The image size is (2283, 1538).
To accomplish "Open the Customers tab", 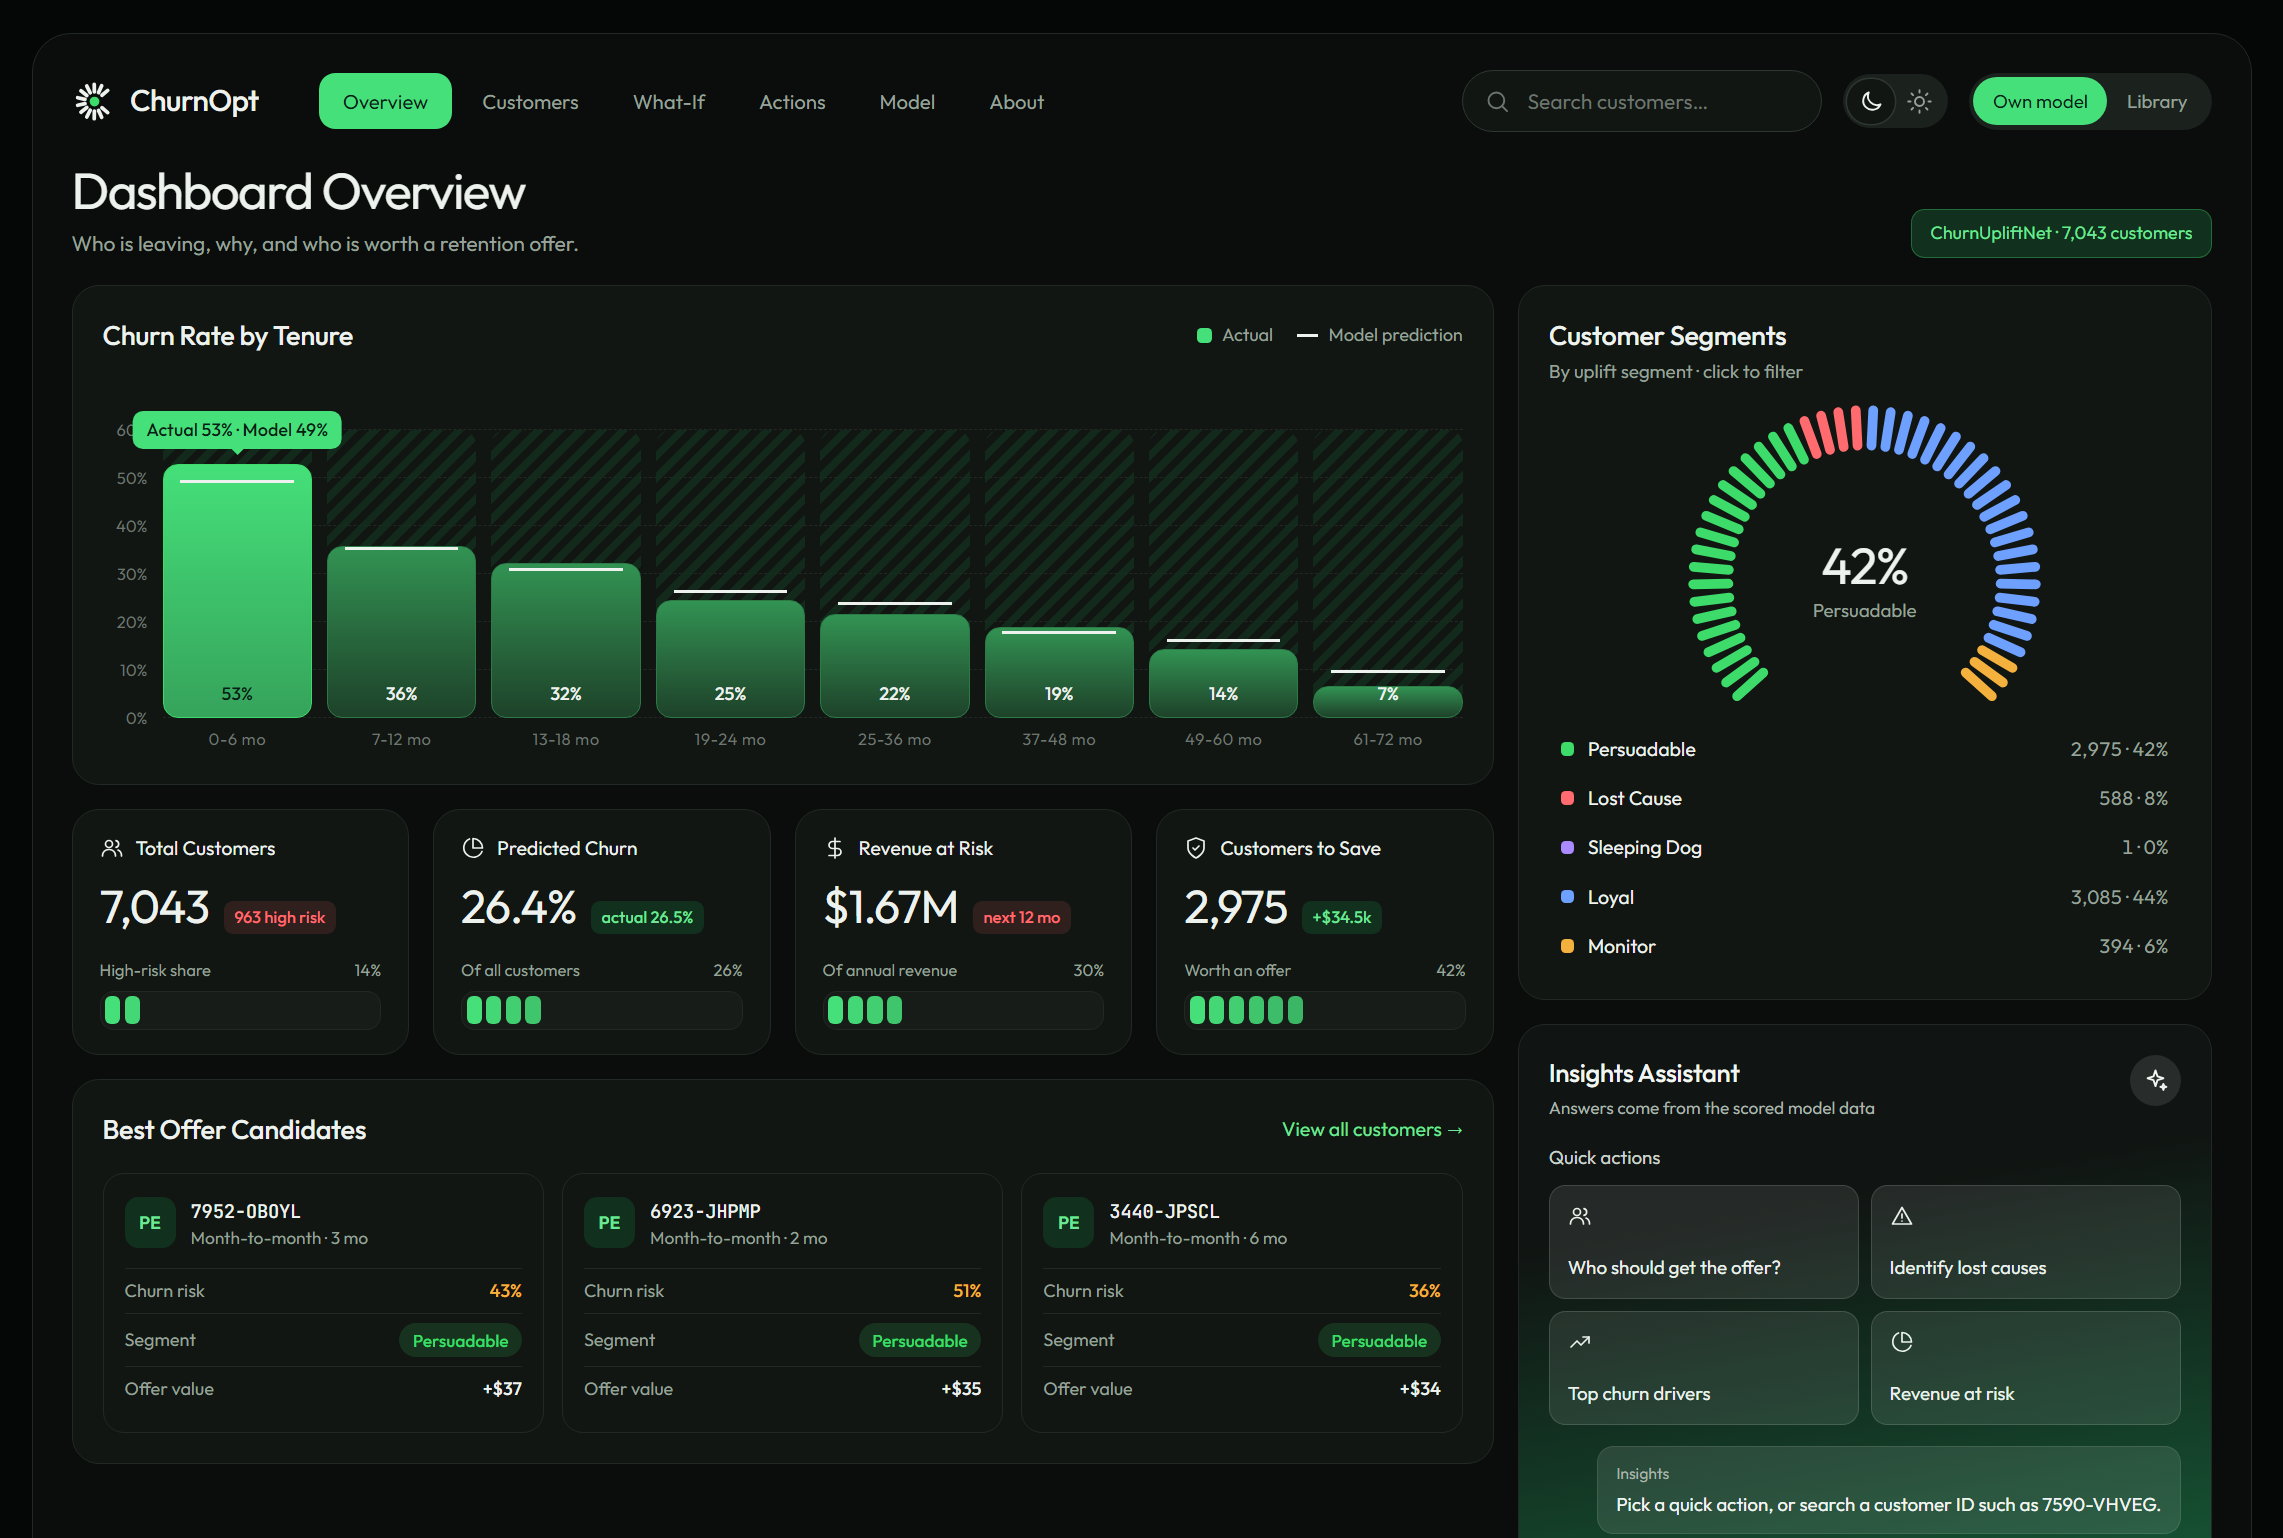I will [530, 101].
